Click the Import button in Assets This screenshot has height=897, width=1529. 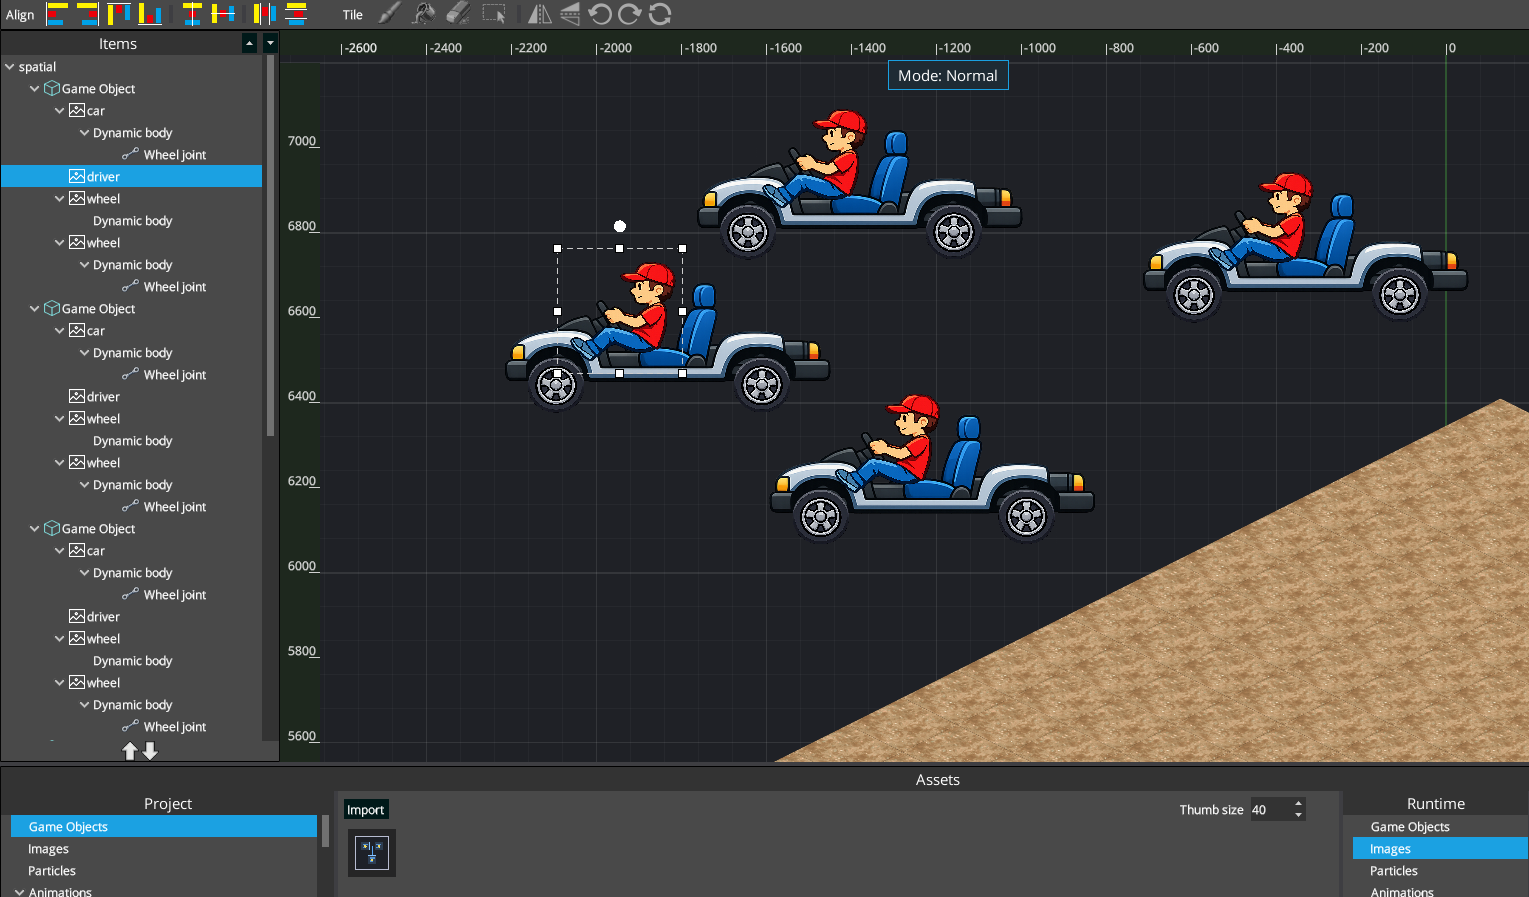click(366, 810)
